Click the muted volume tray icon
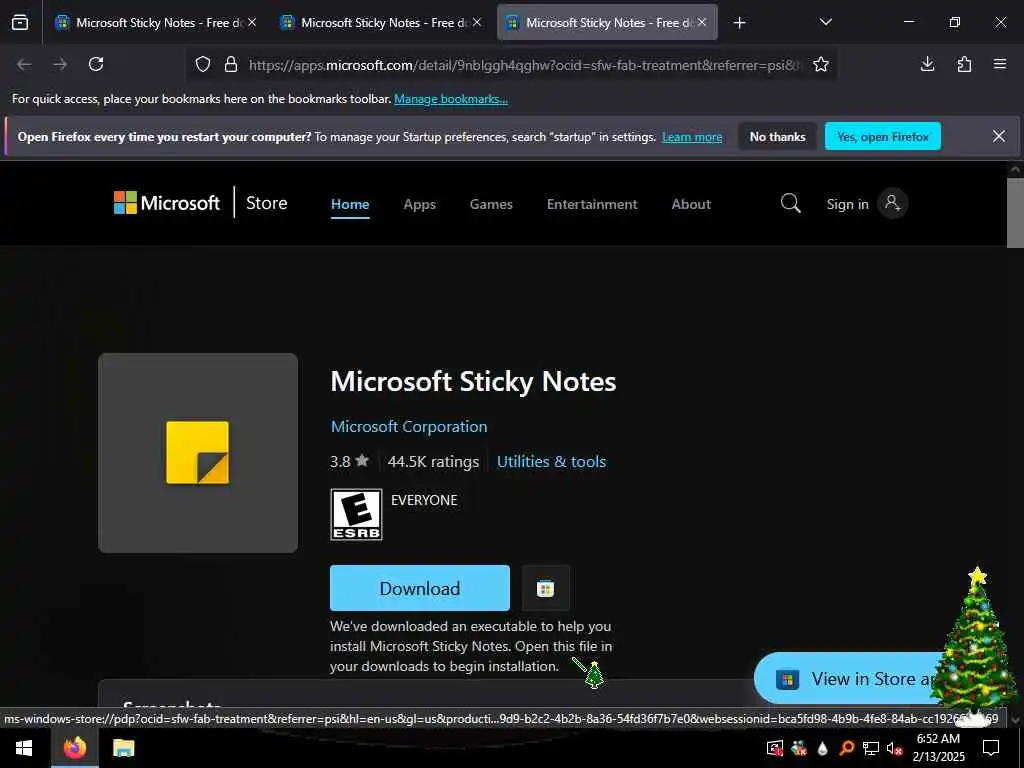Screen dimensions: 1024x768 point(894,748)
